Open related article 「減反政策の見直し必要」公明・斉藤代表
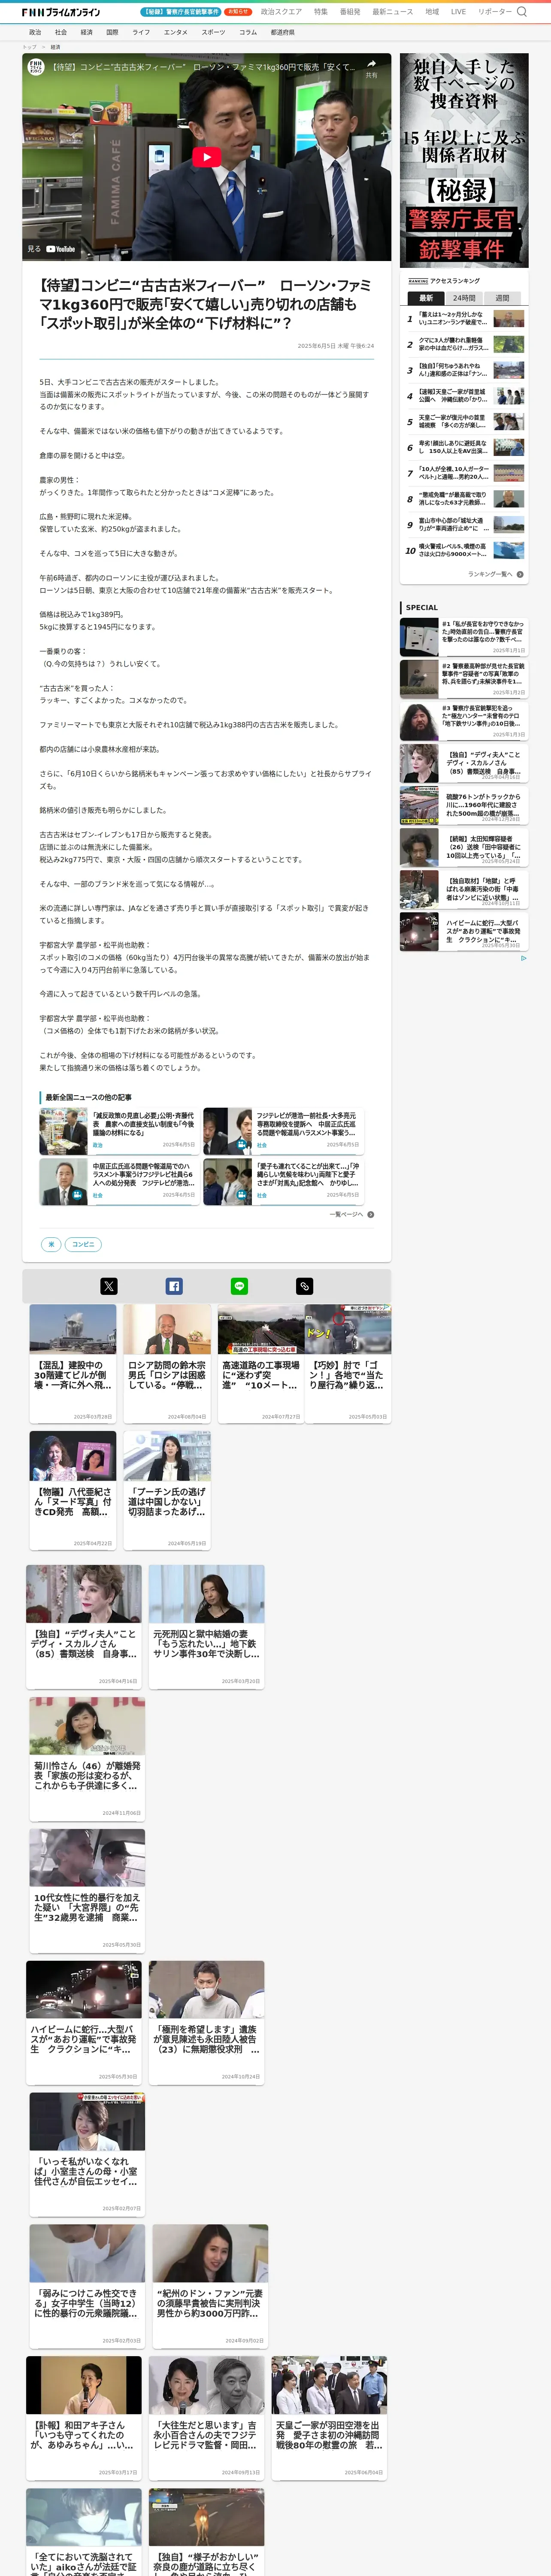 coord(118,1131)
